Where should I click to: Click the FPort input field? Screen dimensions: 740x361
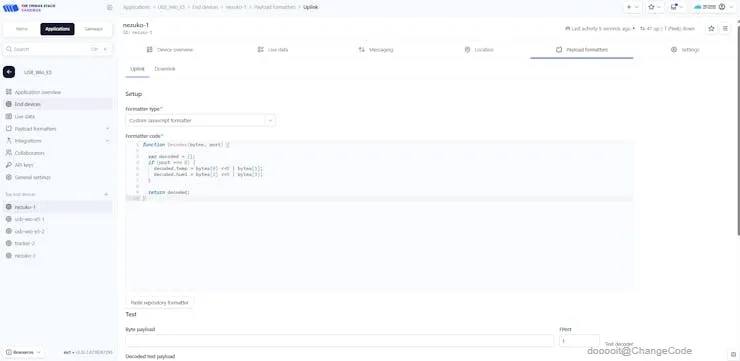pos(579,341)
